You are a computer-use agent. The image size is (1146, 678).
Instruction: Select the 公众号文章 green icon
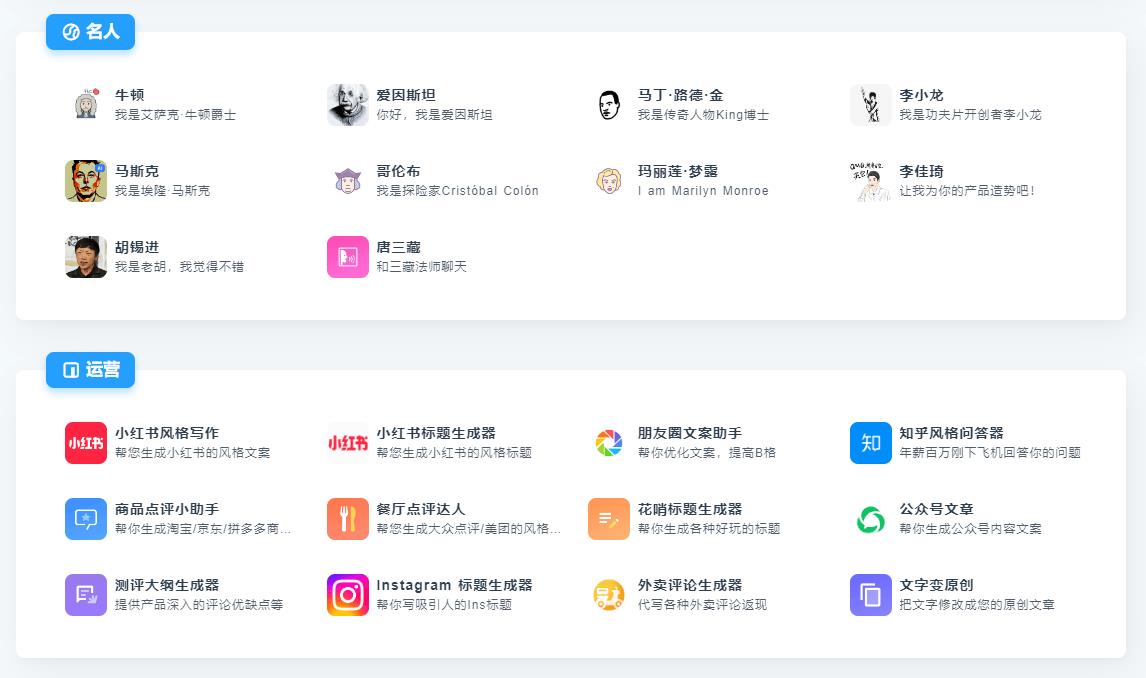coord(871,518)
